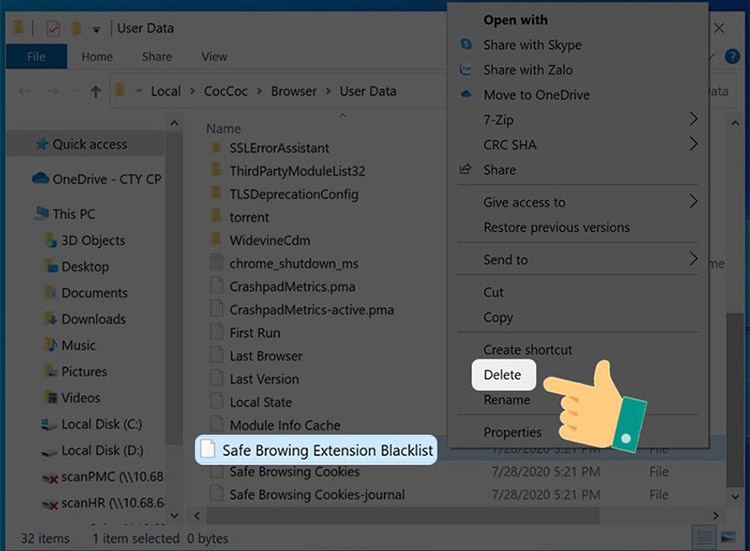Select Cut from the context menu
Image resolution: width=750 pixels, height=551 pixels.
tap(493, 292)
